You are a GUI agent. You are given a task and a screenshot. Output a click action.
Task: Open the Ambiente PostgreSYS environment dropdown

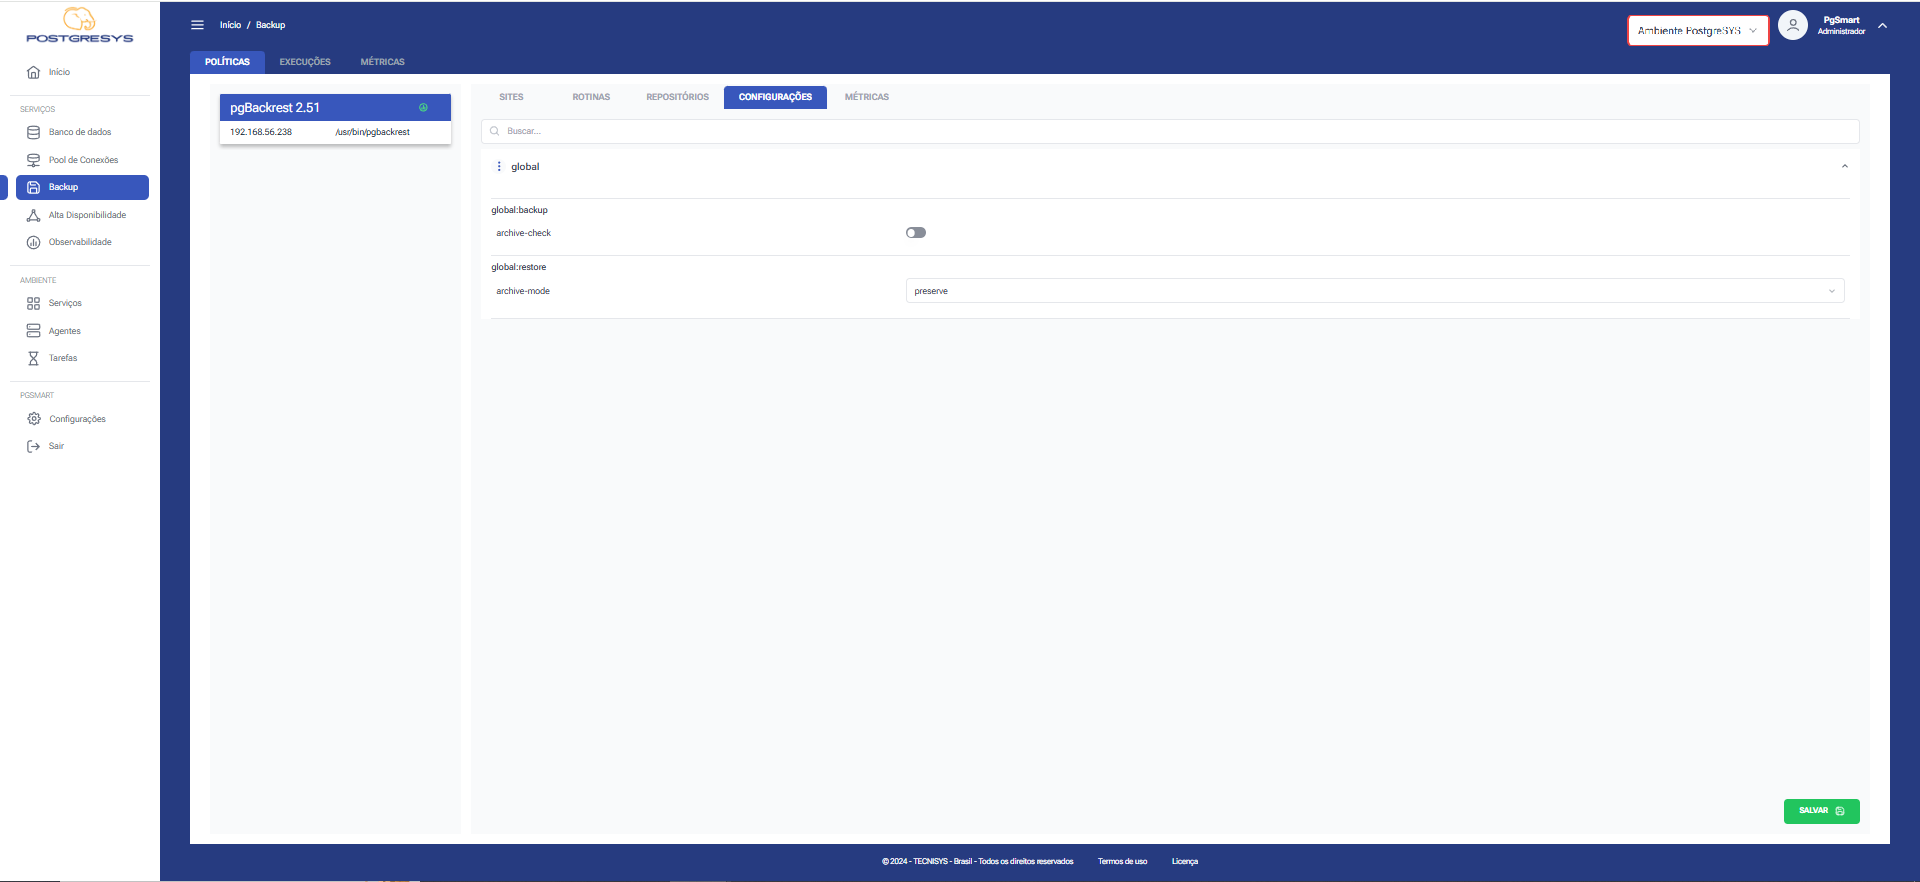[1698, 30]
